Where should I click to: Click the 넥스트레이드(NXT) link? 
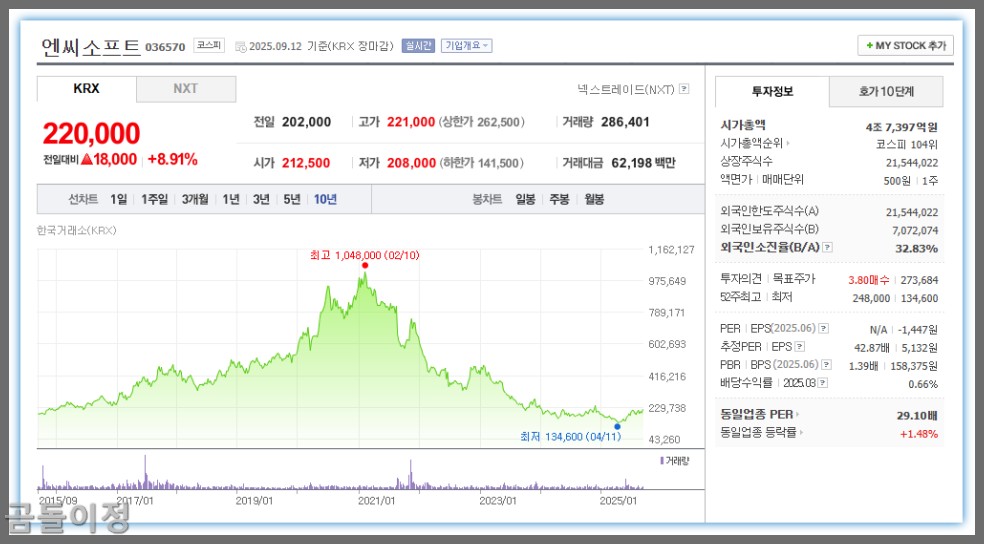[x=626, y=89]
